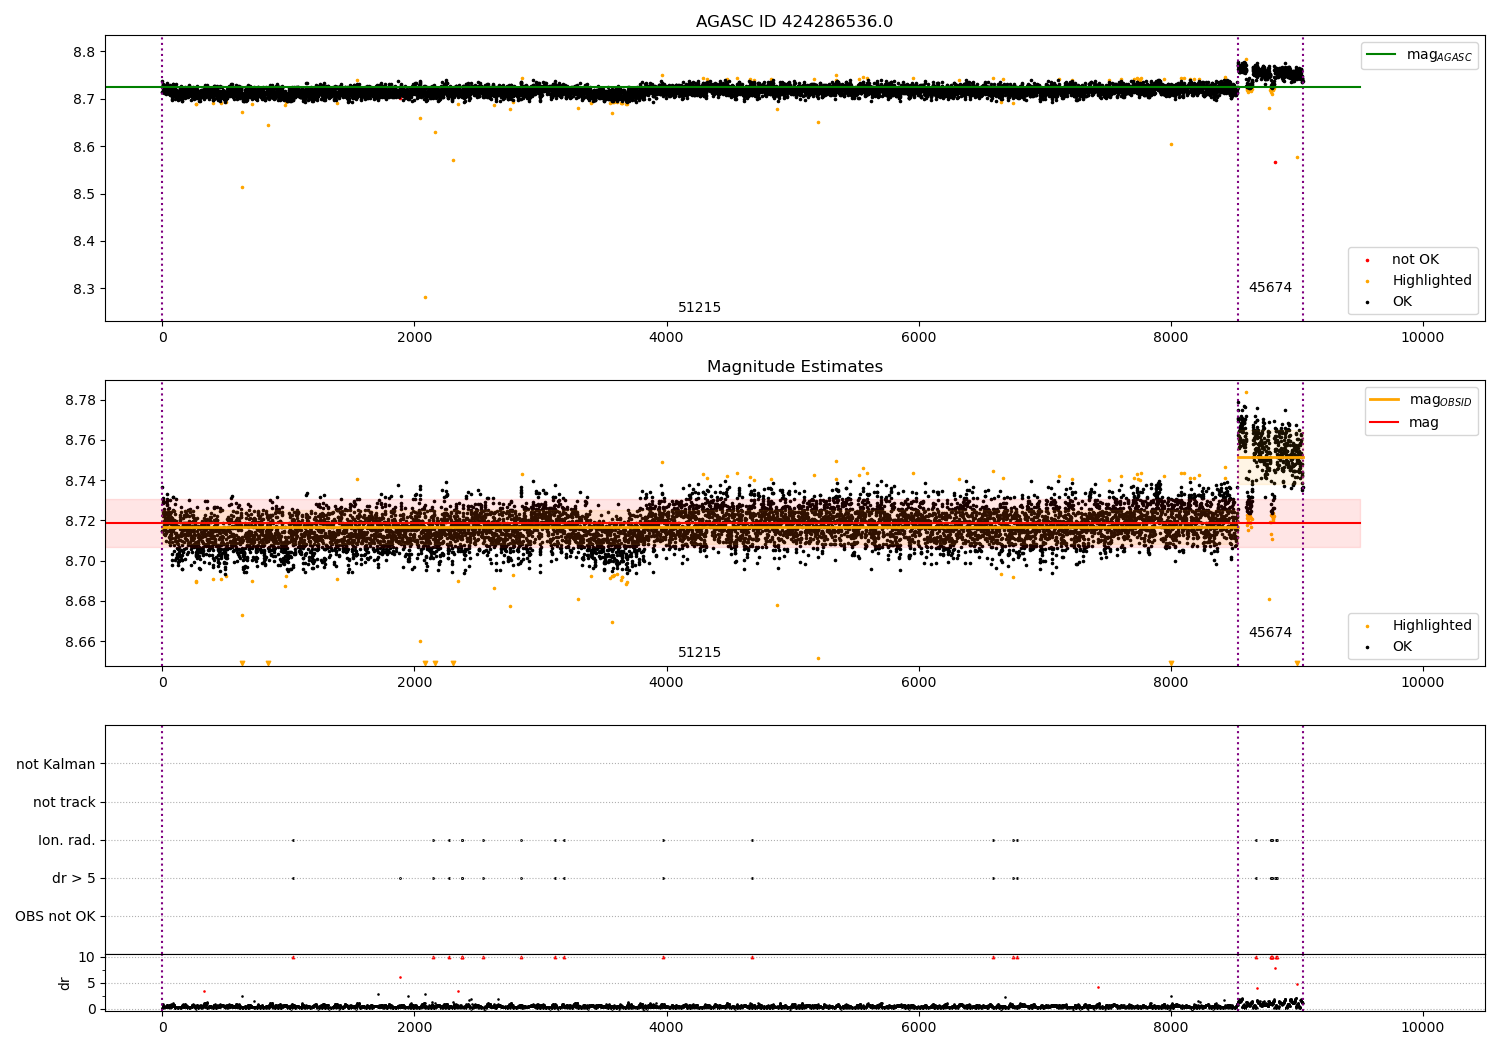Select "Highlighted" legend entry in middle plot
The width and height of the screenshot is (1500, 1050).
click(x=1431, y=626)
